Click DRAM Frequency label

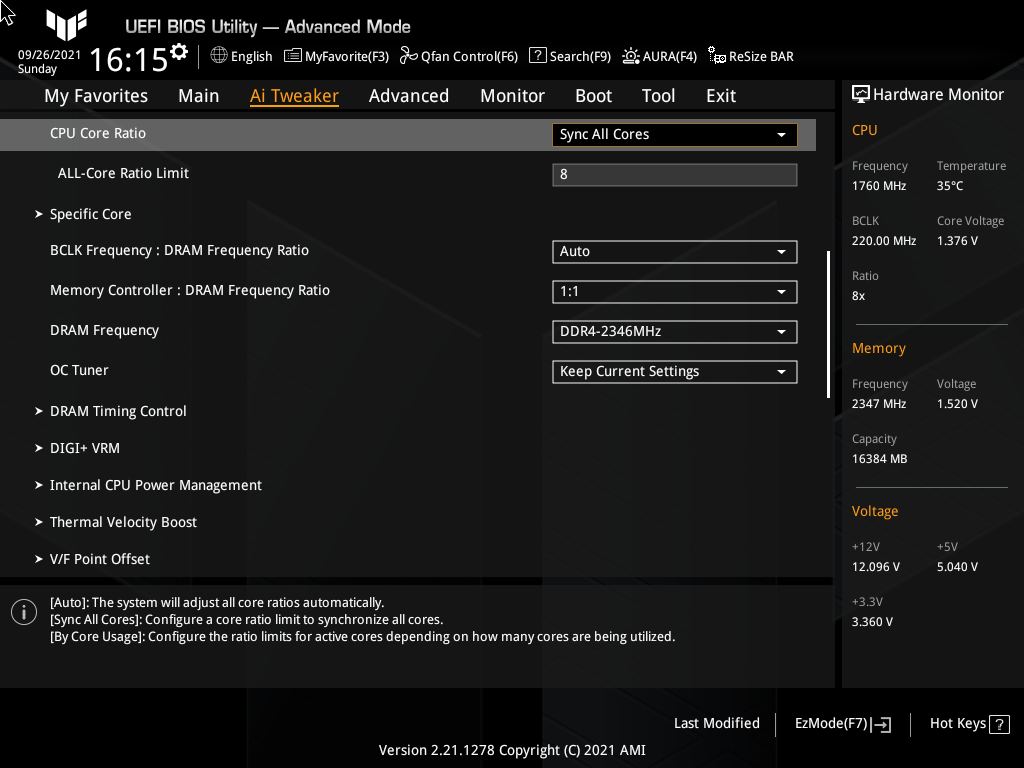pyautogui.click(x=104, y=330)
